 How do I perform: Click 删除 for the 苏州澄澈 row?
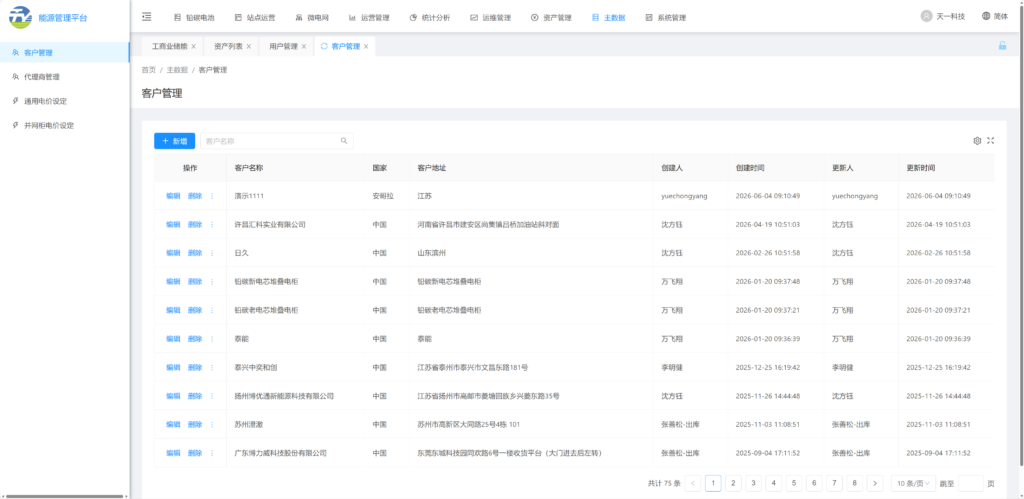point(195,425)
